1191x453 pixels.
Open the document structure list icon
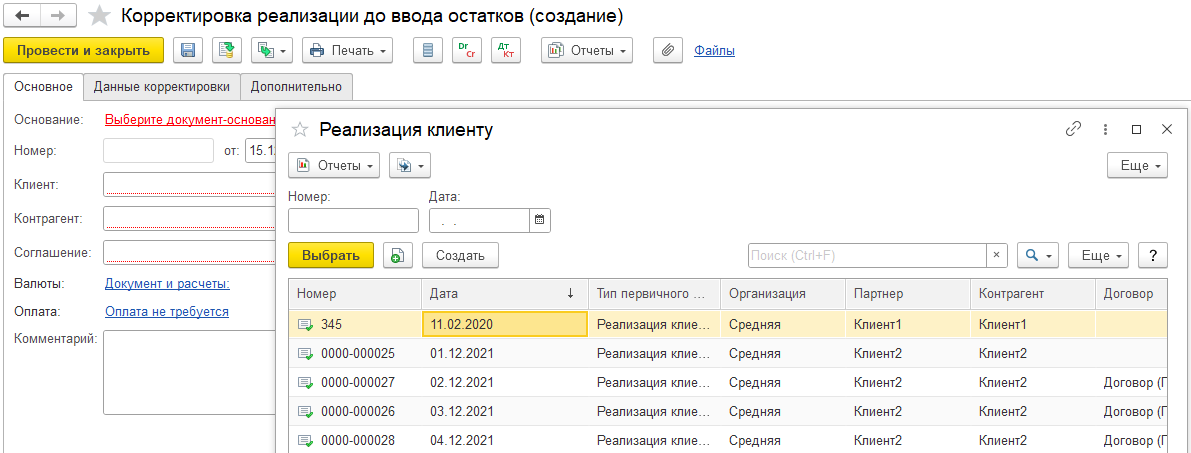tap(429, 50)
